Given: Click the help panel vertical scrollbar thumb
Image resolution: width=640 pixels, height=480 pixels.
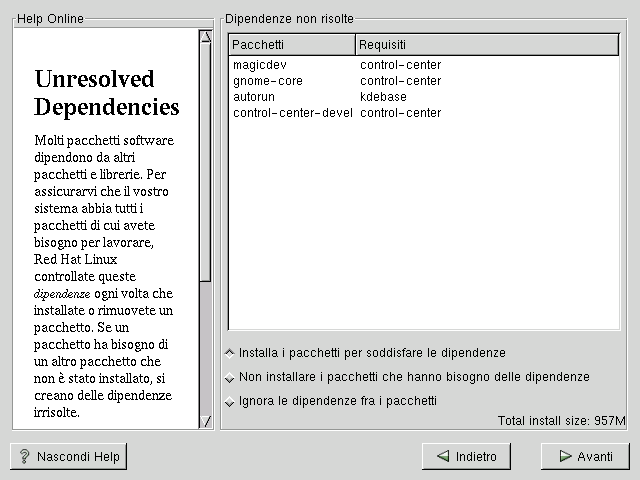Looking at the screenshot, I should point(205,160).
